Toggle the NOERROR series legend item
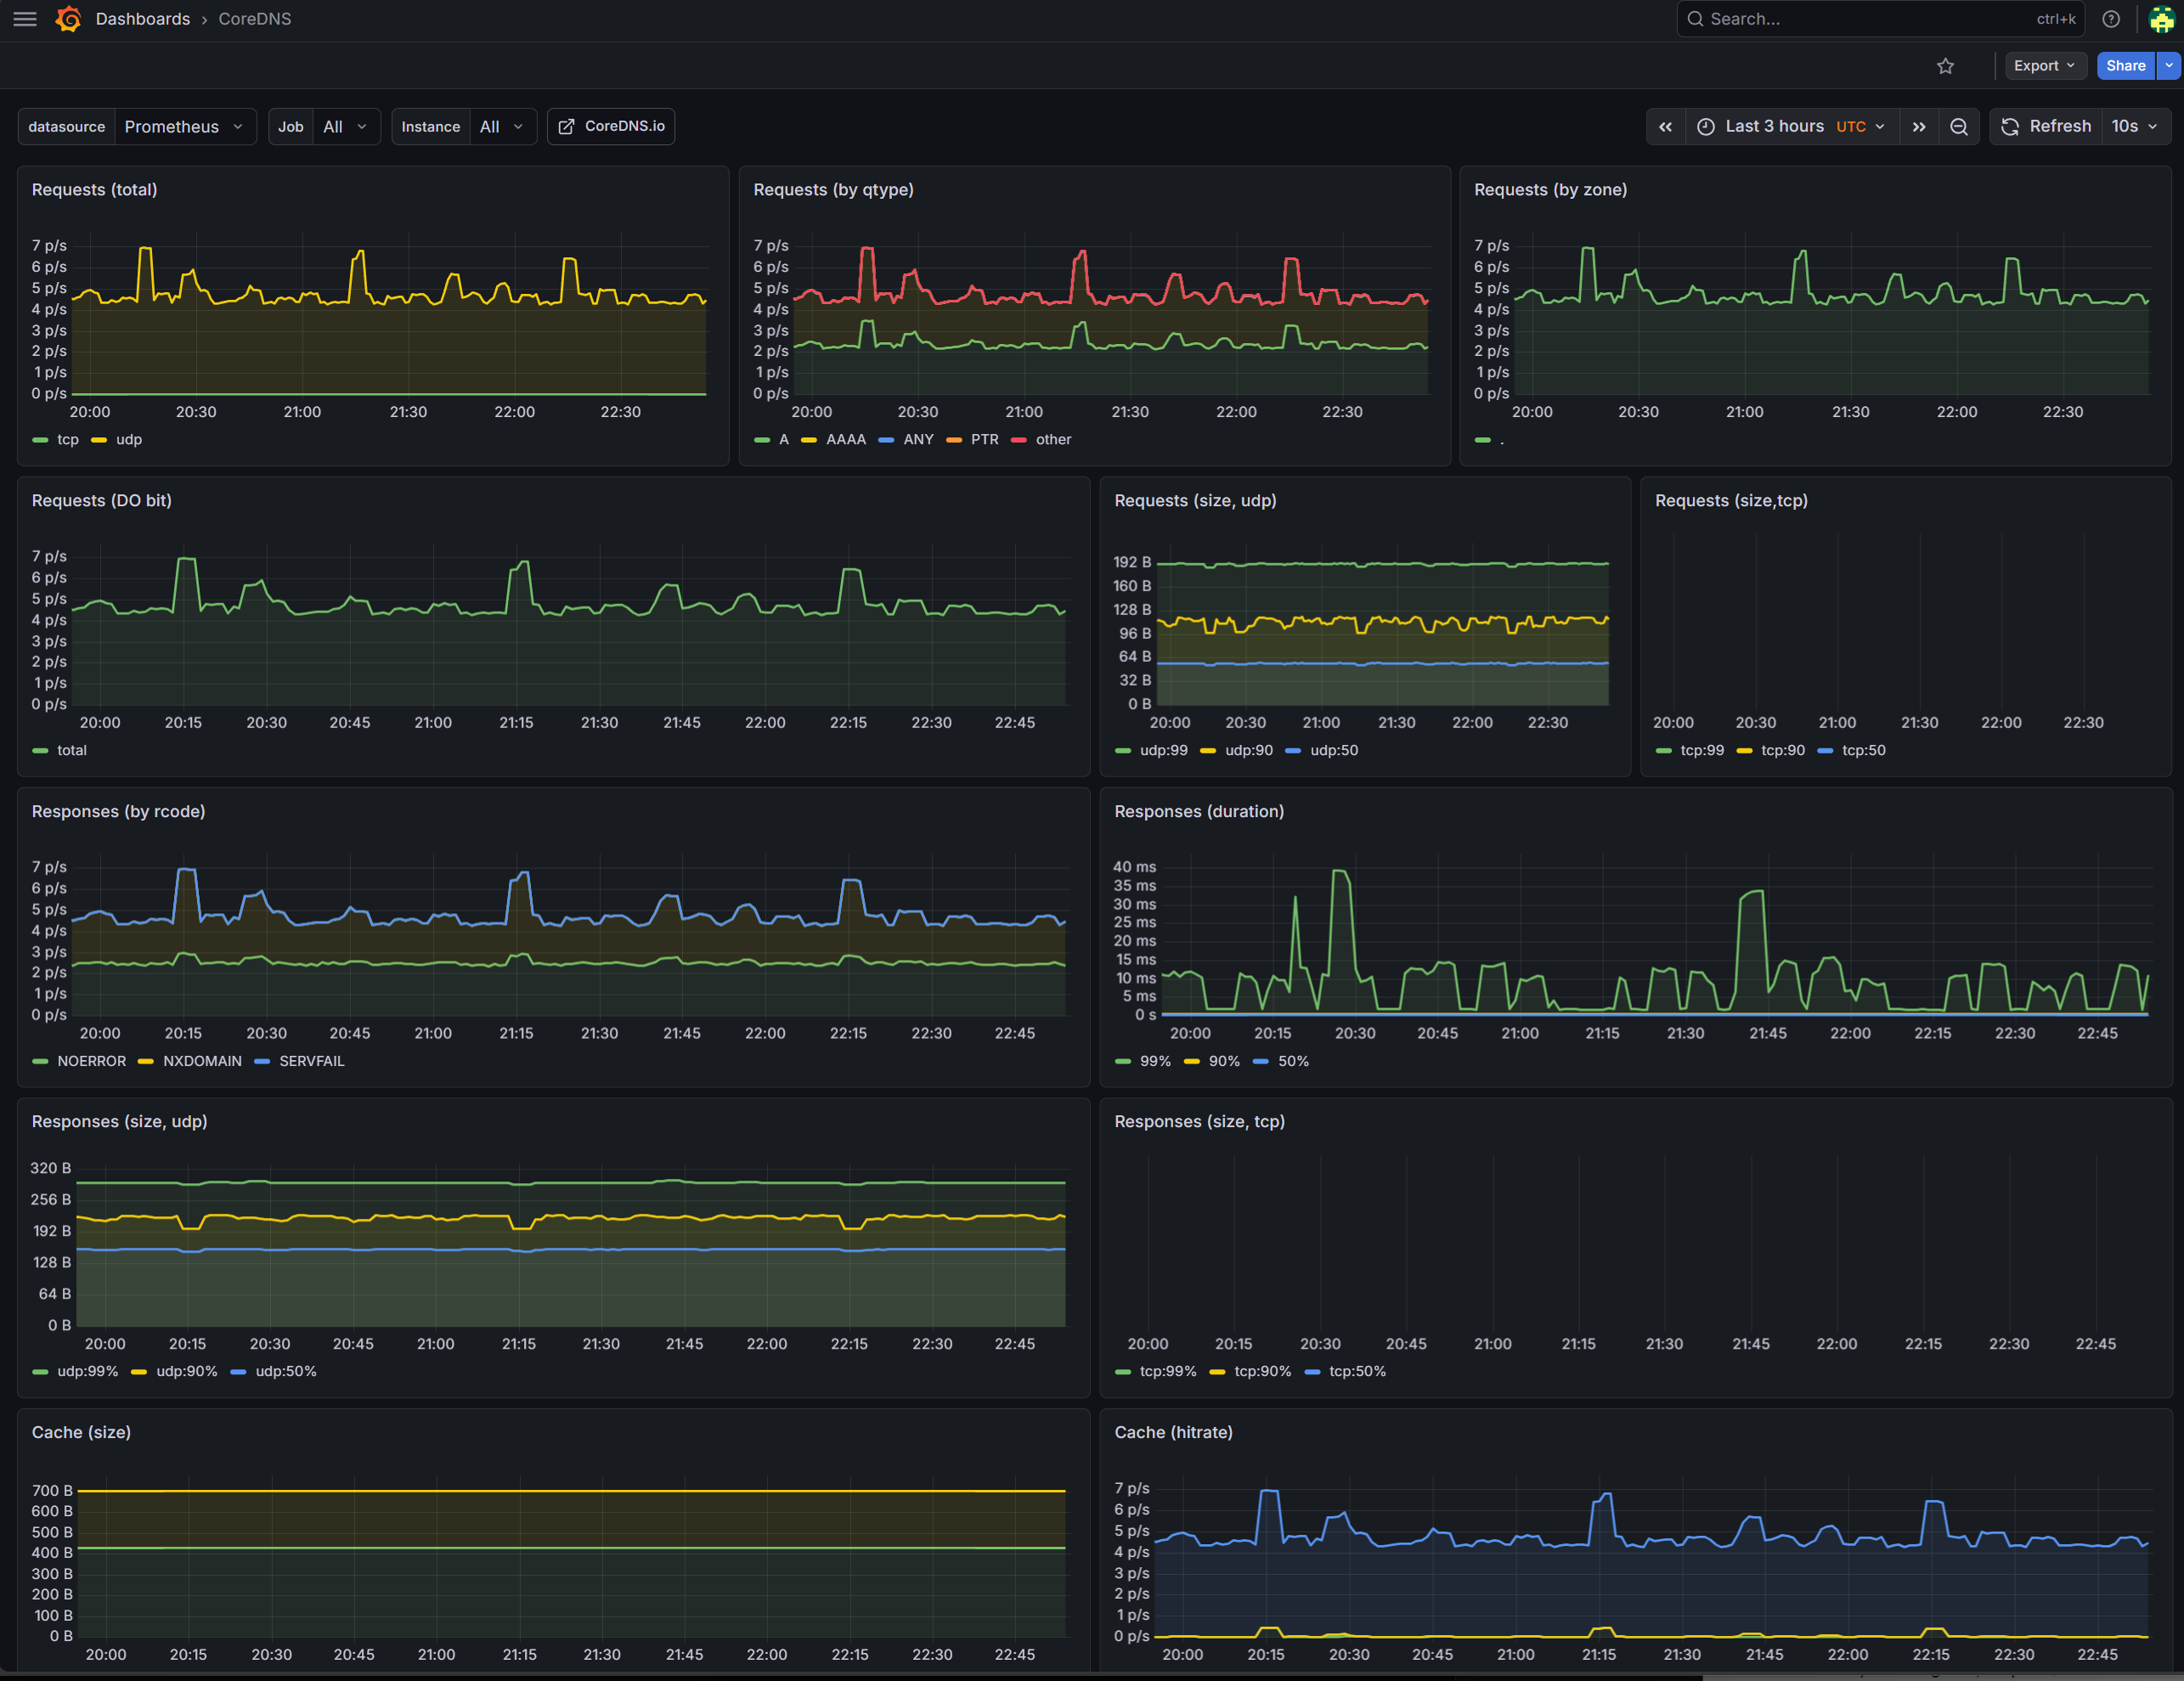Screen dimensions: 2184x1681 coord(92,1062)
